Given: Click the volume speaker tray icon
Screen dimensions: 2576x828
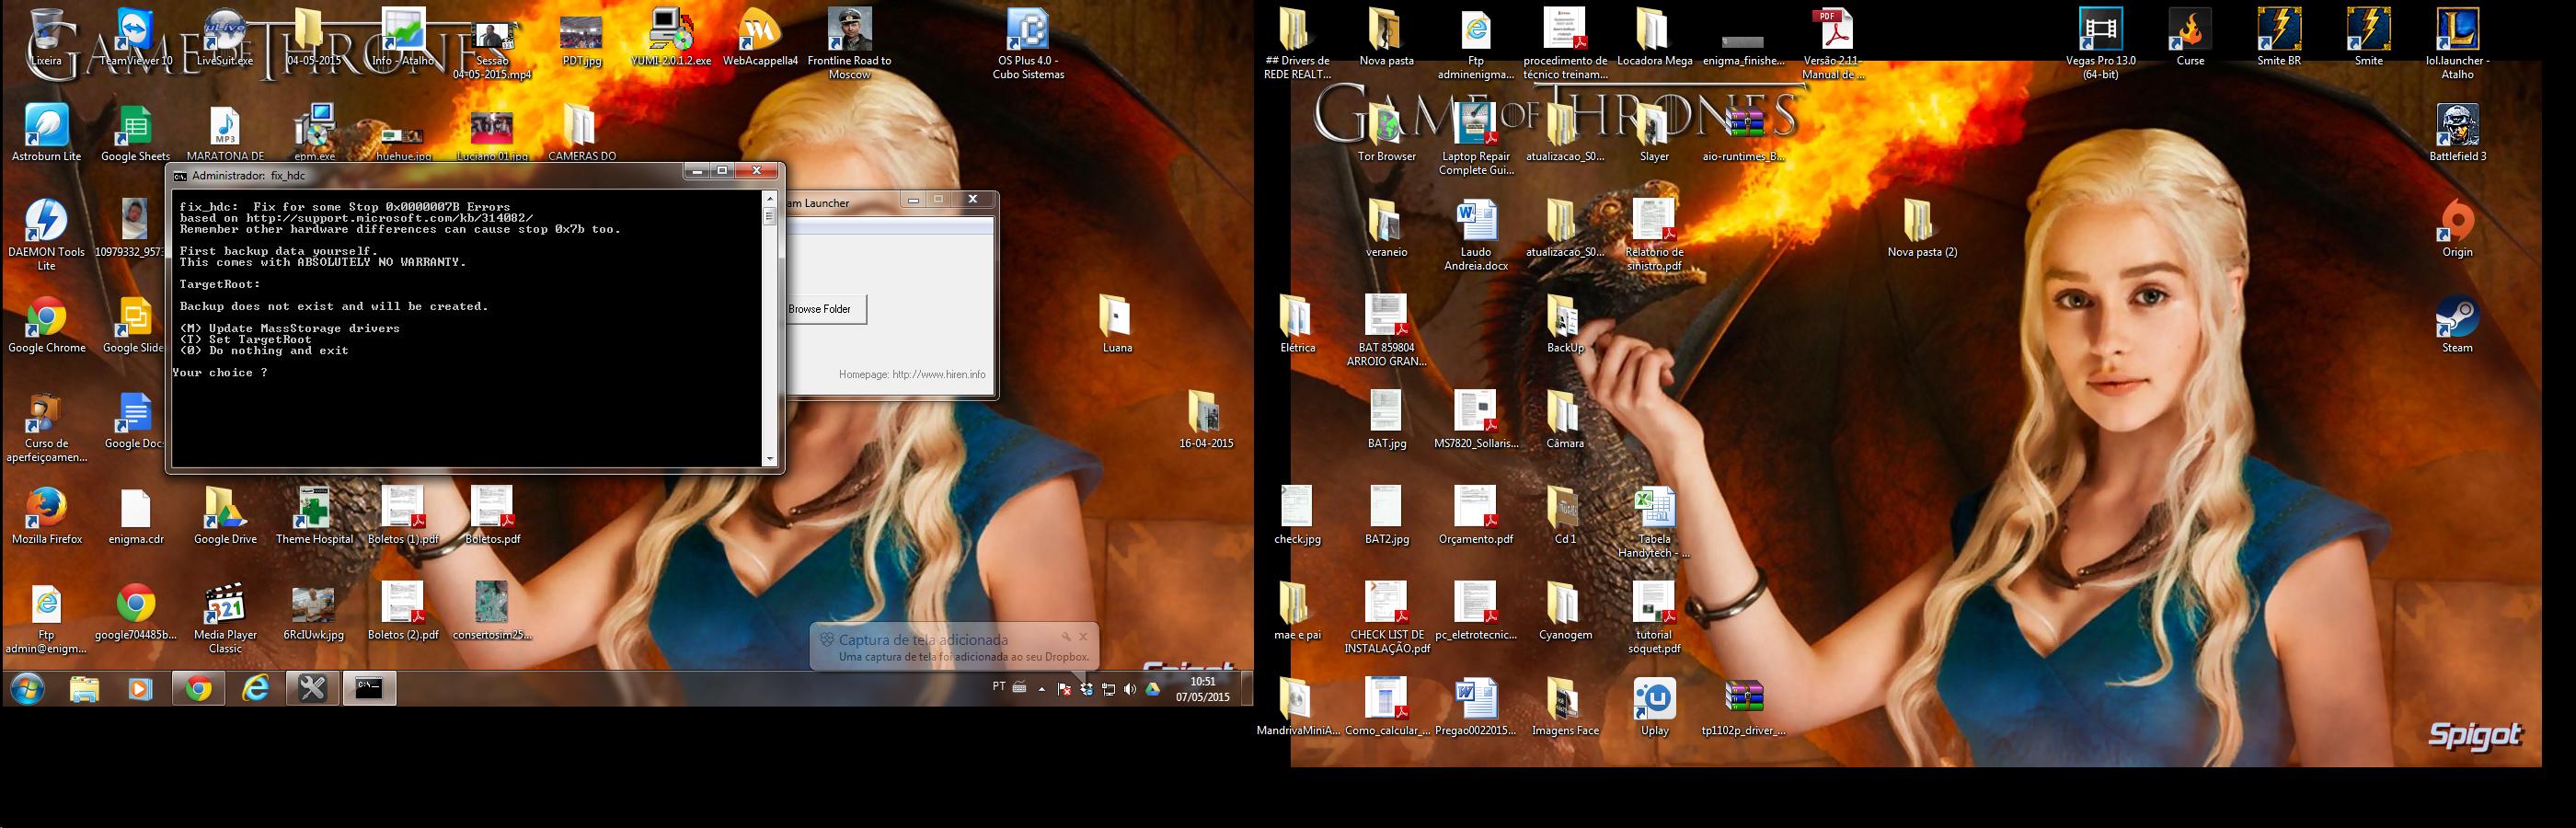Looking at the screenshot, I should 1130,689.
